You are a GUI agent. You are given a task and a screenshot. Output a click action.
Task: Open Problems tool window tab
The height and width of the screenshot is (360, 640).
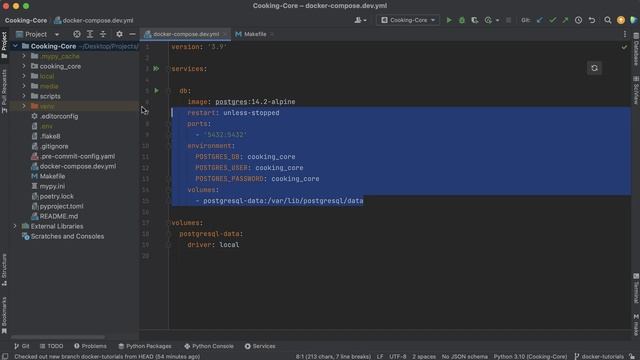tap(90, 346)
